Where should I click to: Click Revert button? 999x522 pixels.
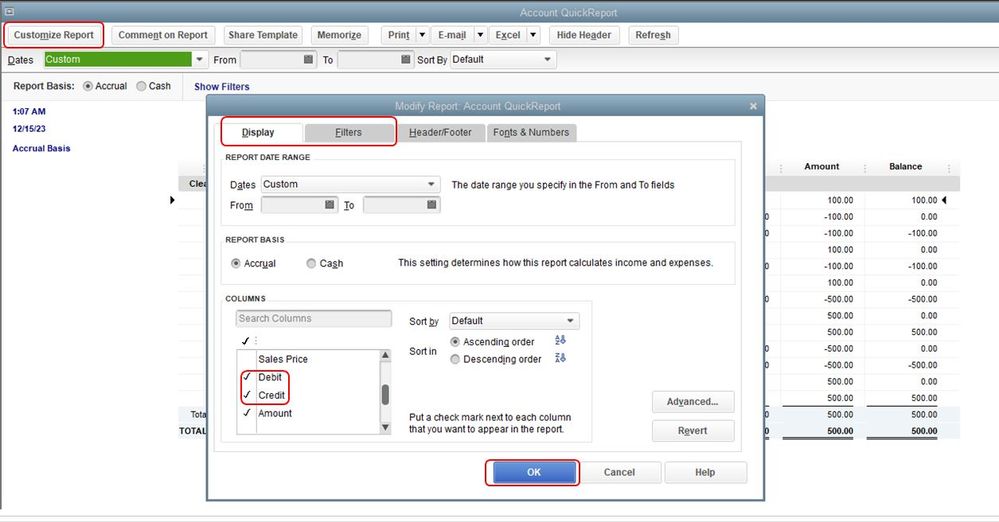[693, 431]
